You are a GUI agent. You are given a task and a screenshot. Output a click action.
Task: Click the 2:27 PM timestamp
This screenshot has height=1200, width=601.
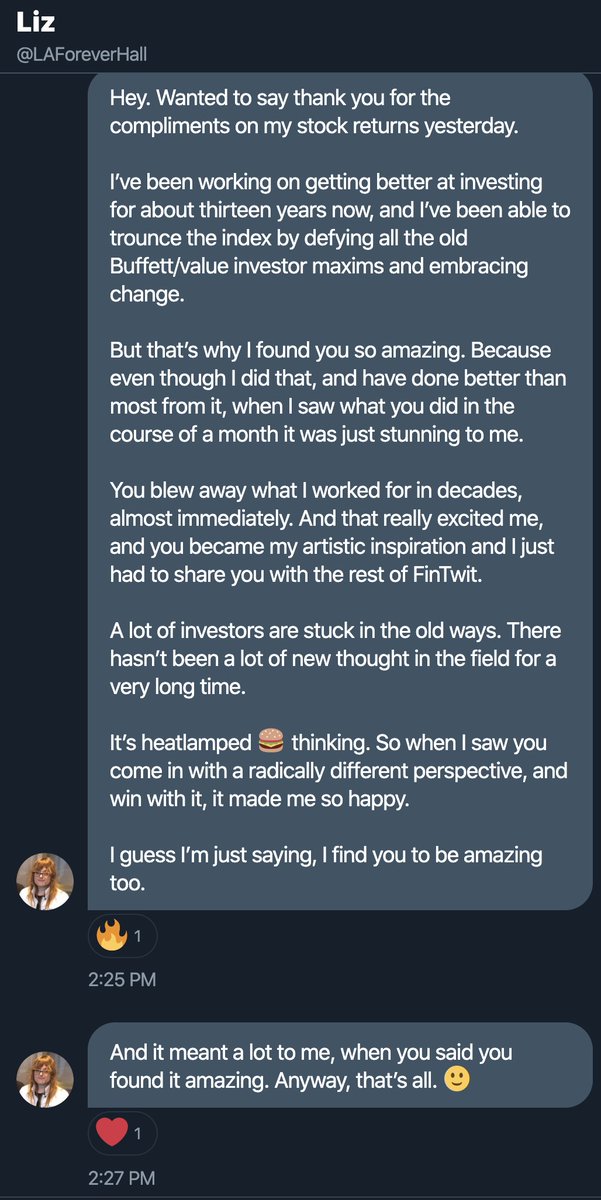[x=122, y=1178]
